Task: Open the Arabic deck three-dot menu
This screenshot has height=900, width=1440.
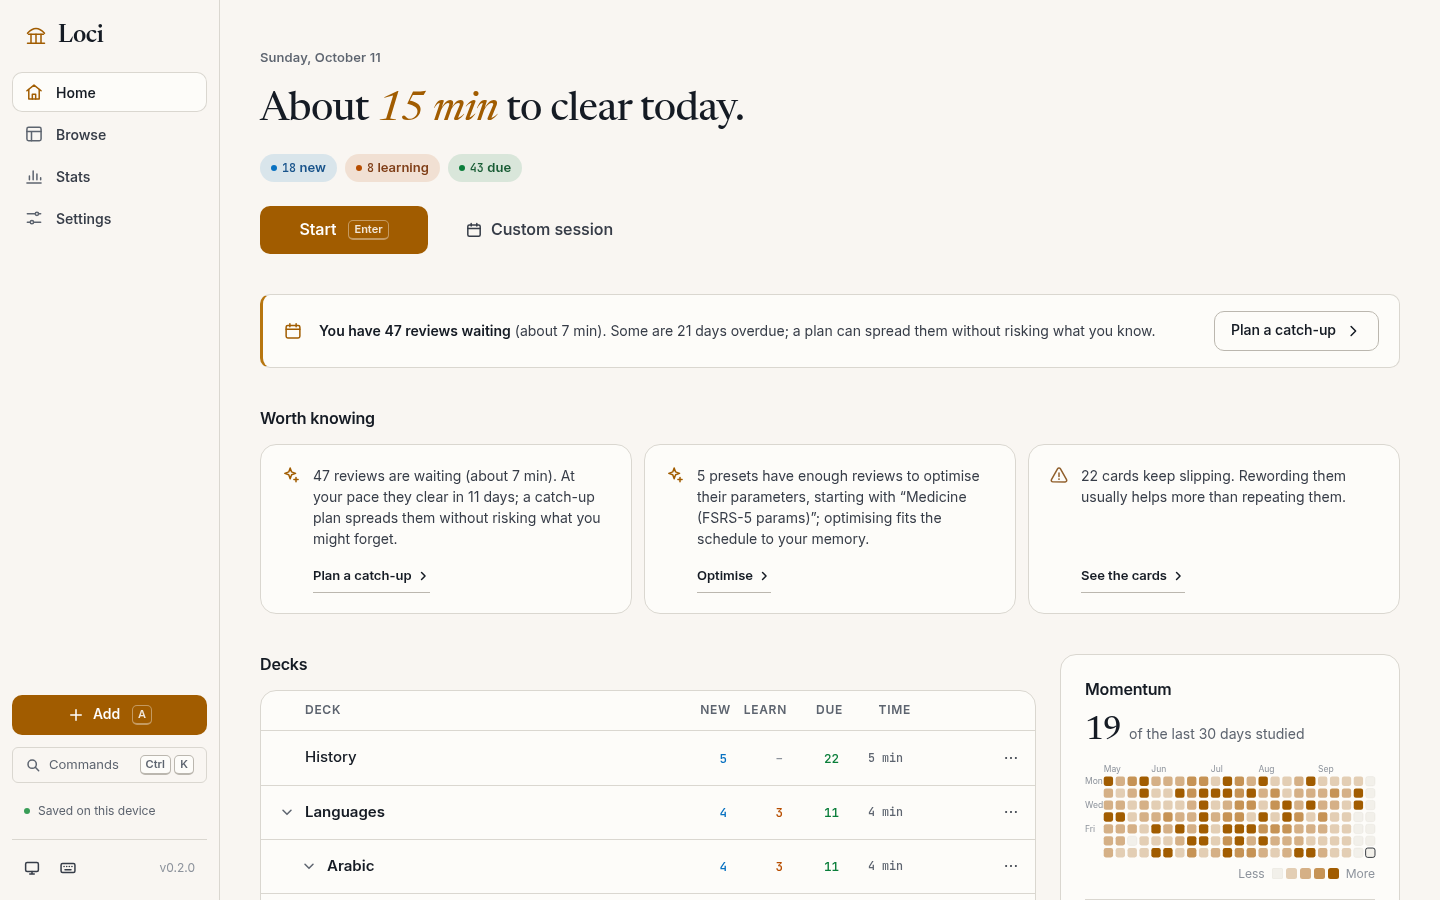Action: pyautogui.click(x=1011, y=866)
